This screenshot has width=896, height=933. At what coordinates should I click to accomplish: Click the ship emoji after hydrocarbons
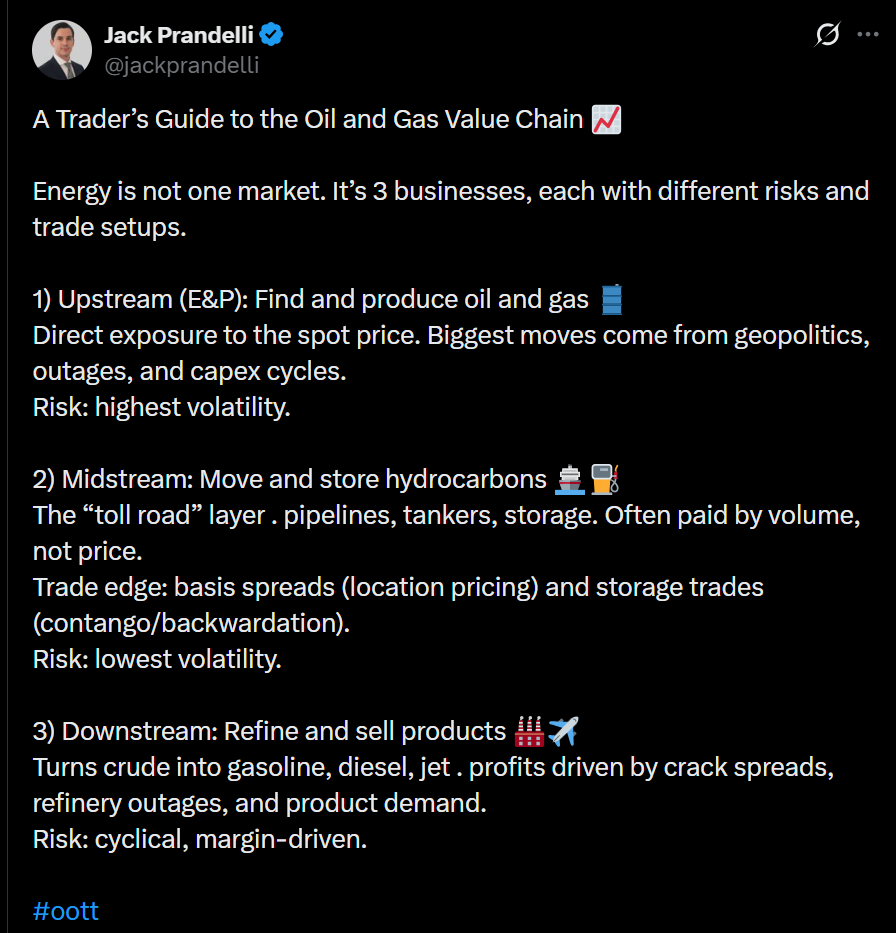pos(569,479)
